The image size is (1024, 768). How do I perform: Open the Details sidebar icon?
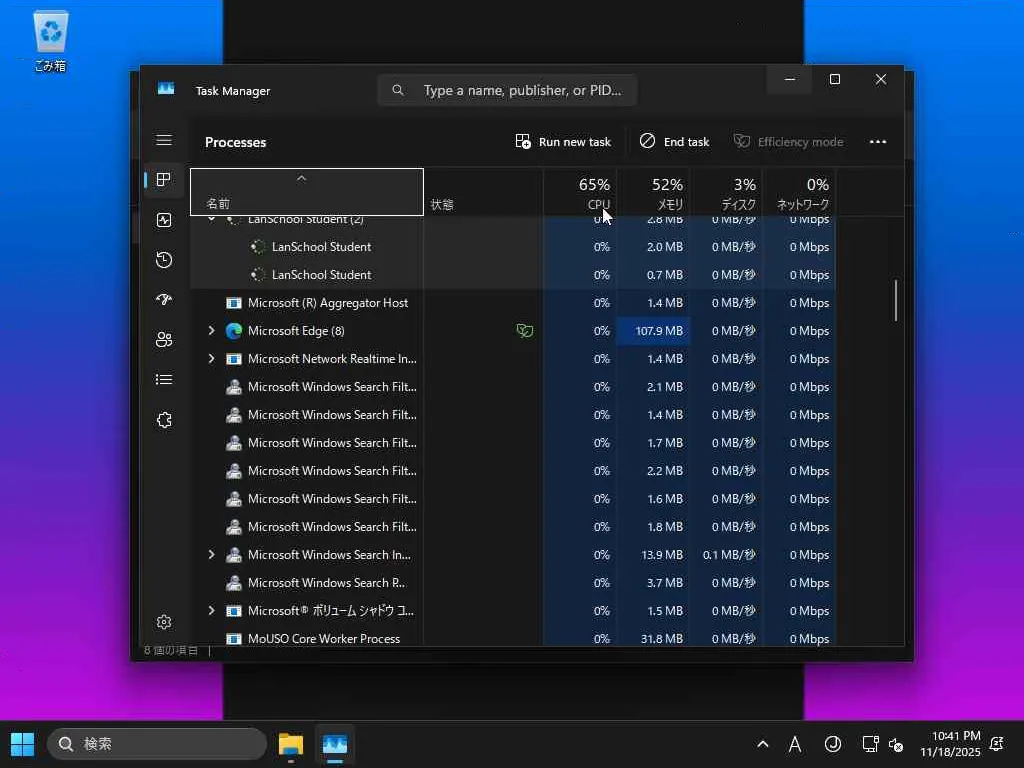click(x=164, y=379)
